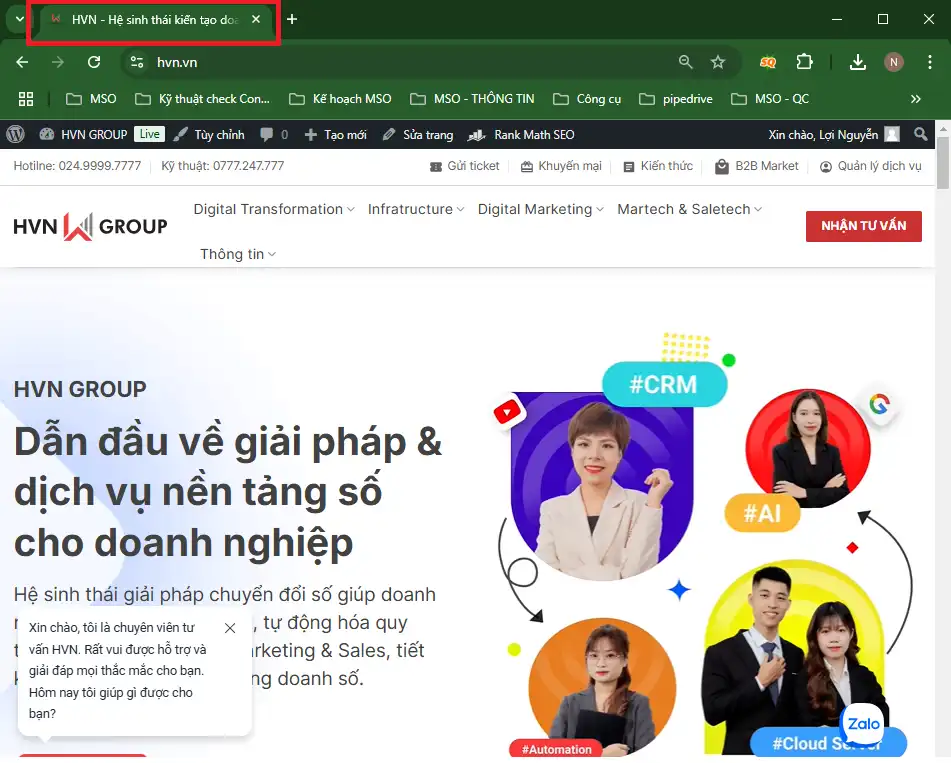Open the Chrome downloads icon

point(857,62)
